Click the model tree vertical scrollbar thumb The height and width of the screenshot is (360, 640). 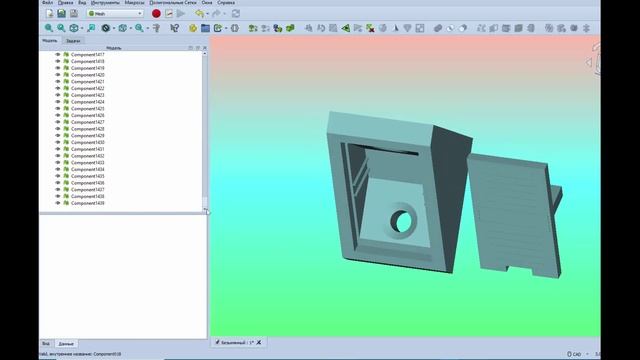click(204, 202)
